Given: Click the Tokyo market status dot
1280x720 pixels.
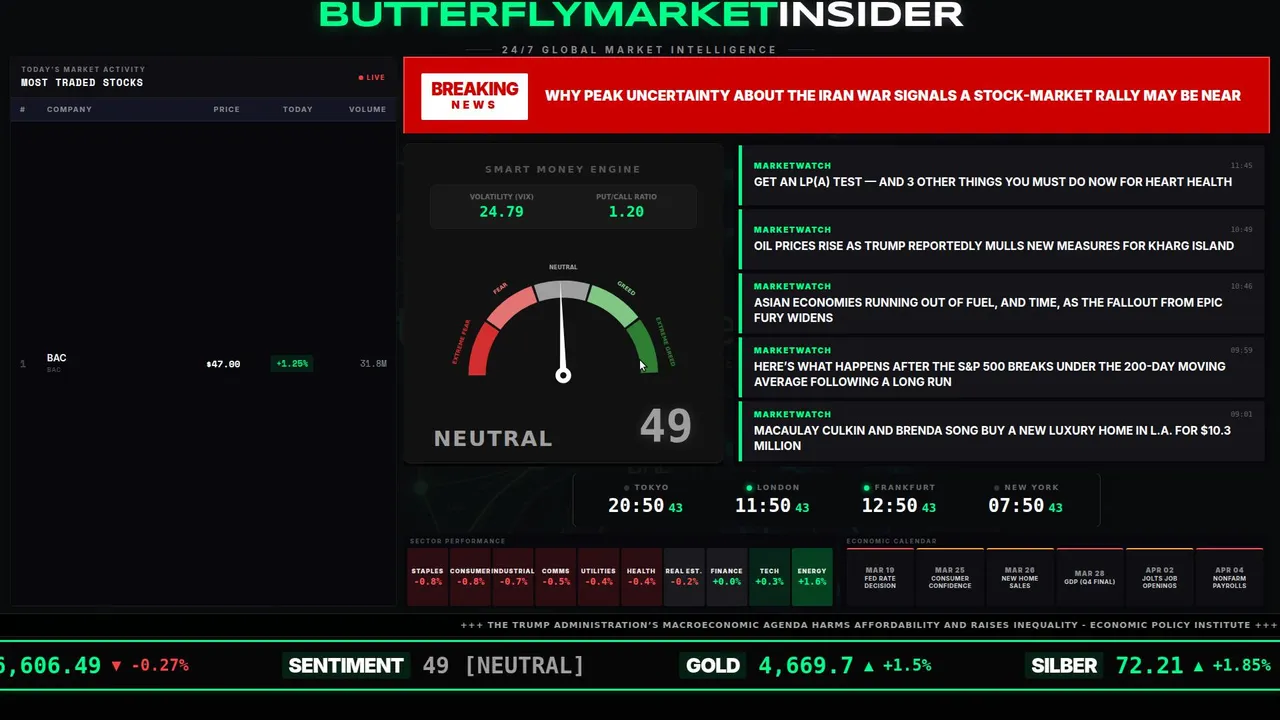Looking at the screenshot, I should click(x=627, y=488).
